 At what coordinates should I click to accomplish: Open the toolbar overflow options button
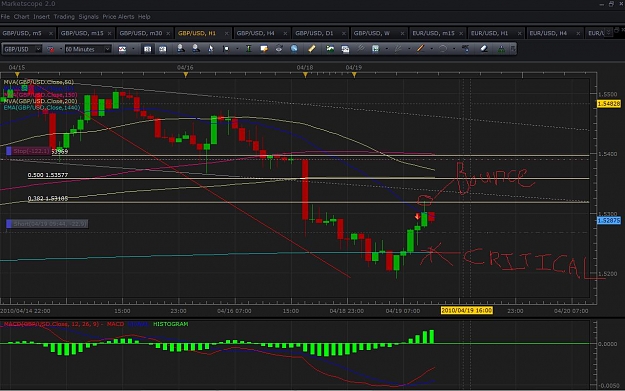point(513,49)
